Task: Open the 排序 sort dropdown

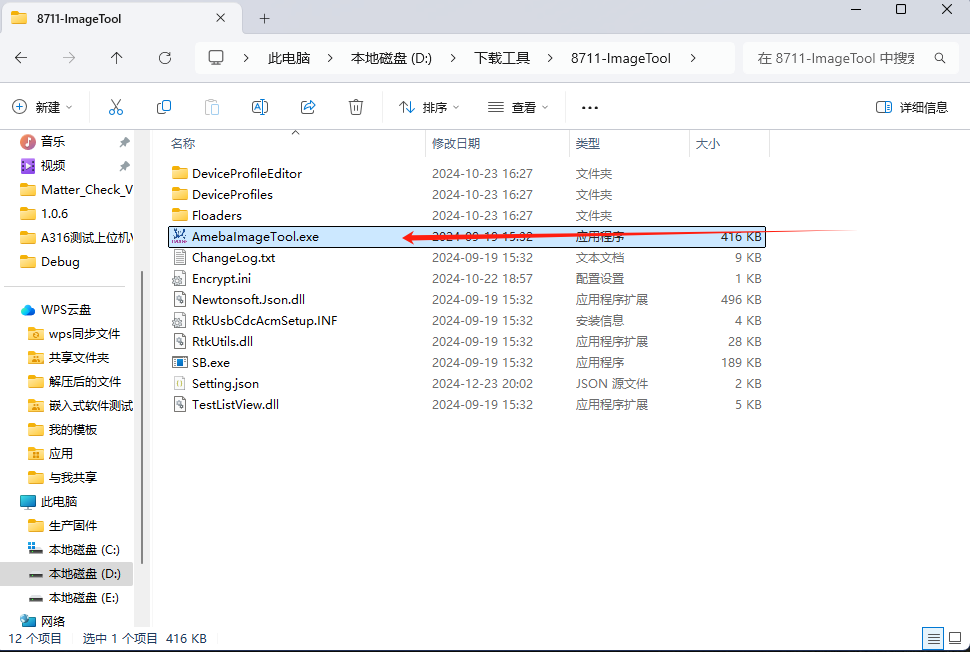Action: (x=429, y=106)
